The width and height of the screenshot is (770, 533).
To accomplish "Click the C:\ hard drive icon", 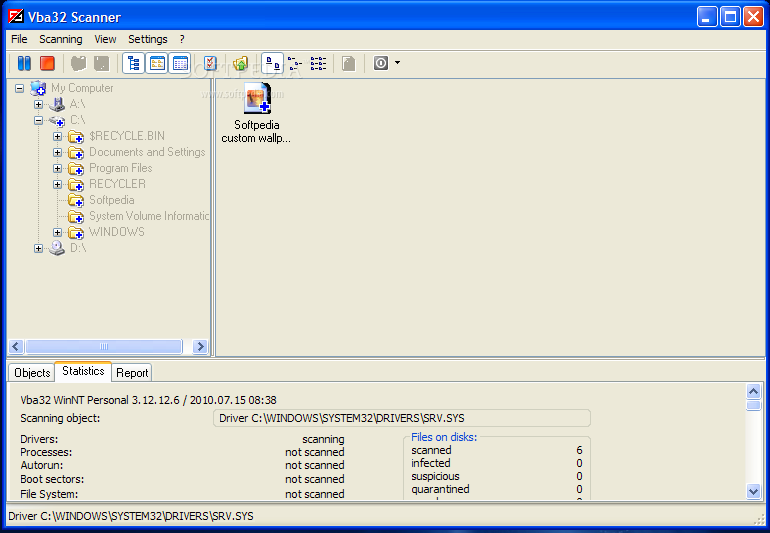I will [57, 120].
